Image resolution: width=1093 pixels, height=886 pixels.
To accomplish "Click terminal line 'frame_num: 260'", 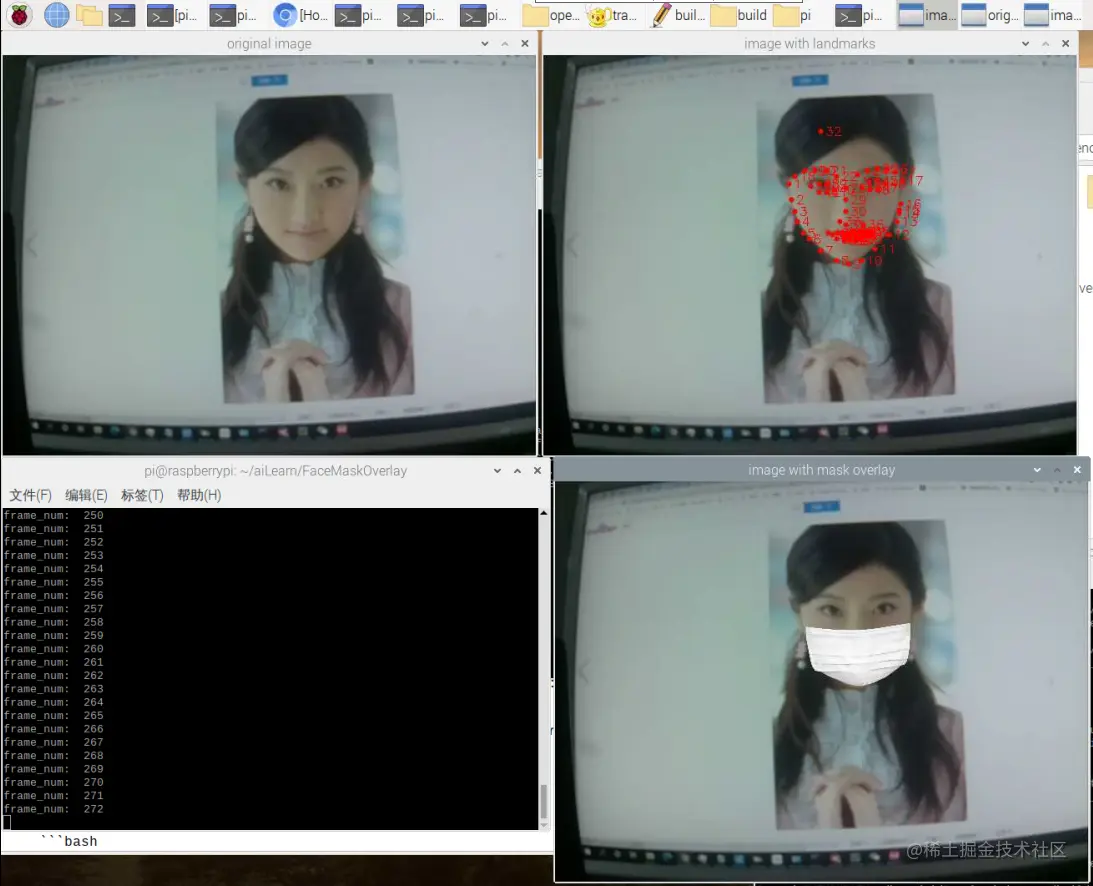I will [53, 648].
